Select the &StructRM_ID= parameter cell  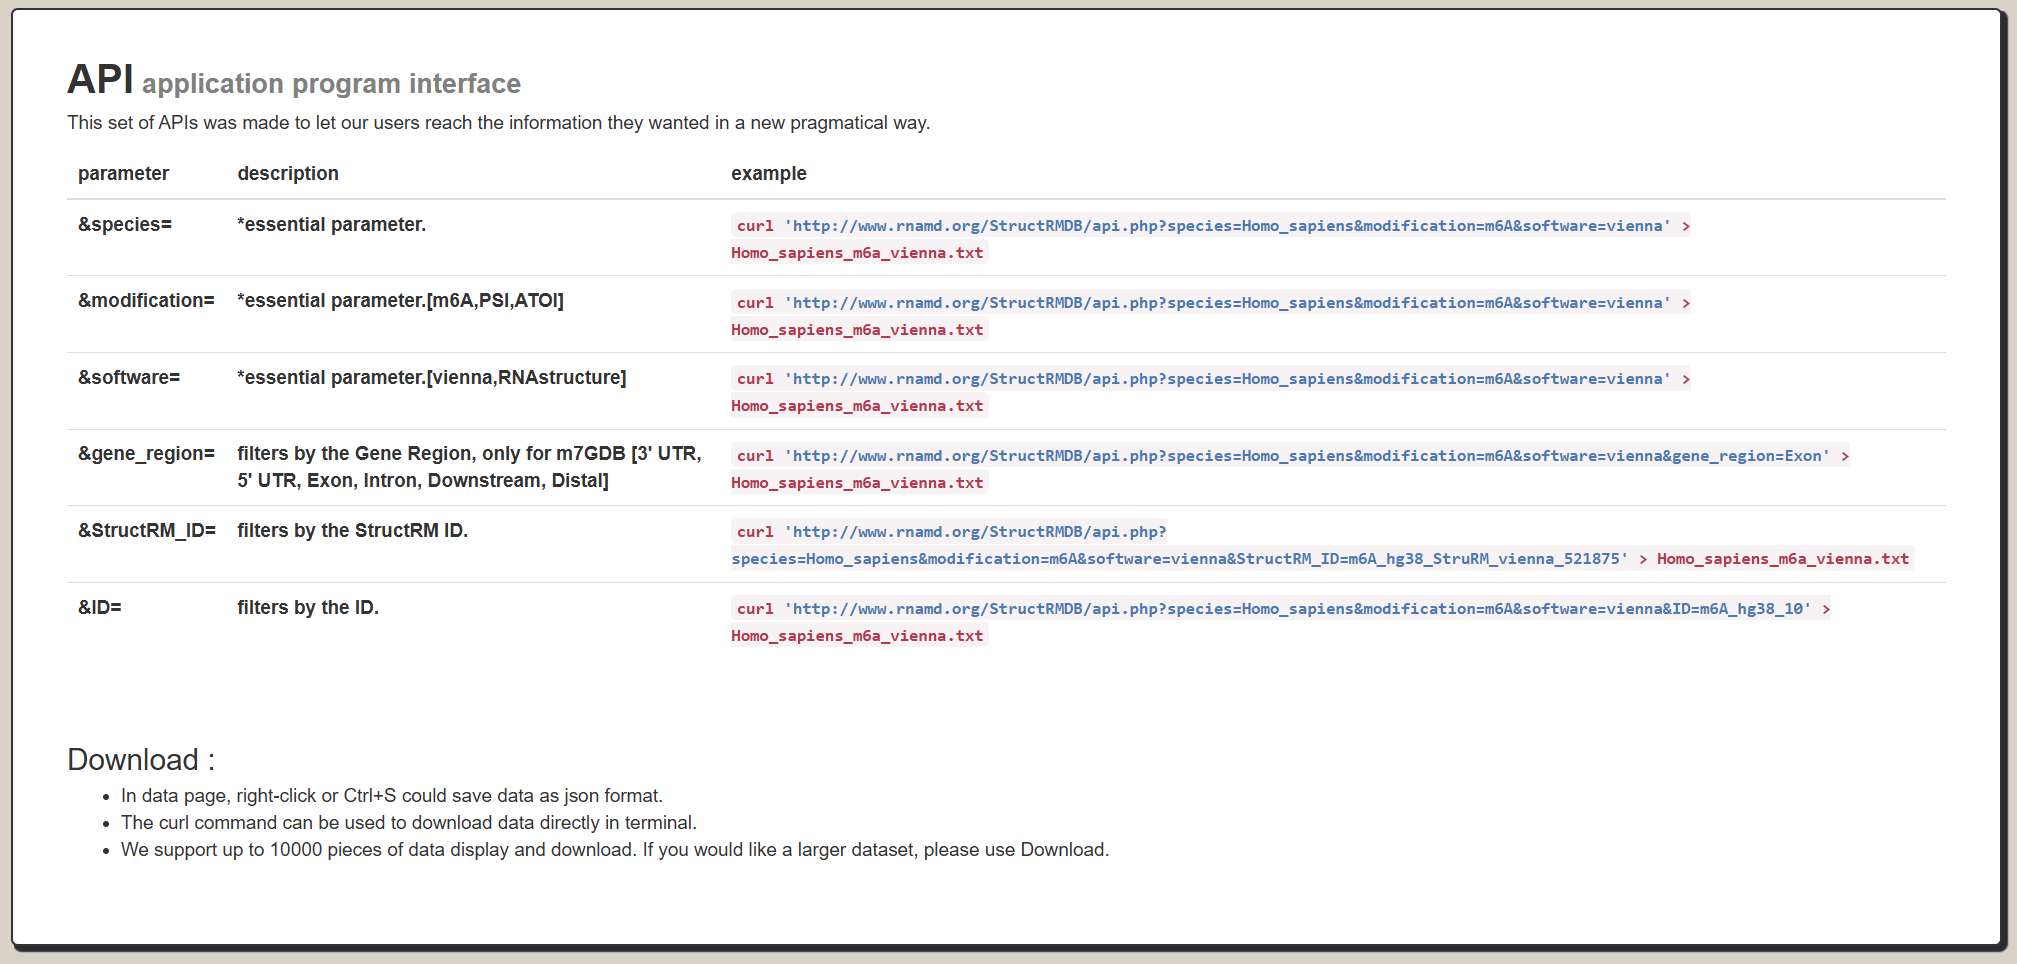click(x=147, y=531)
